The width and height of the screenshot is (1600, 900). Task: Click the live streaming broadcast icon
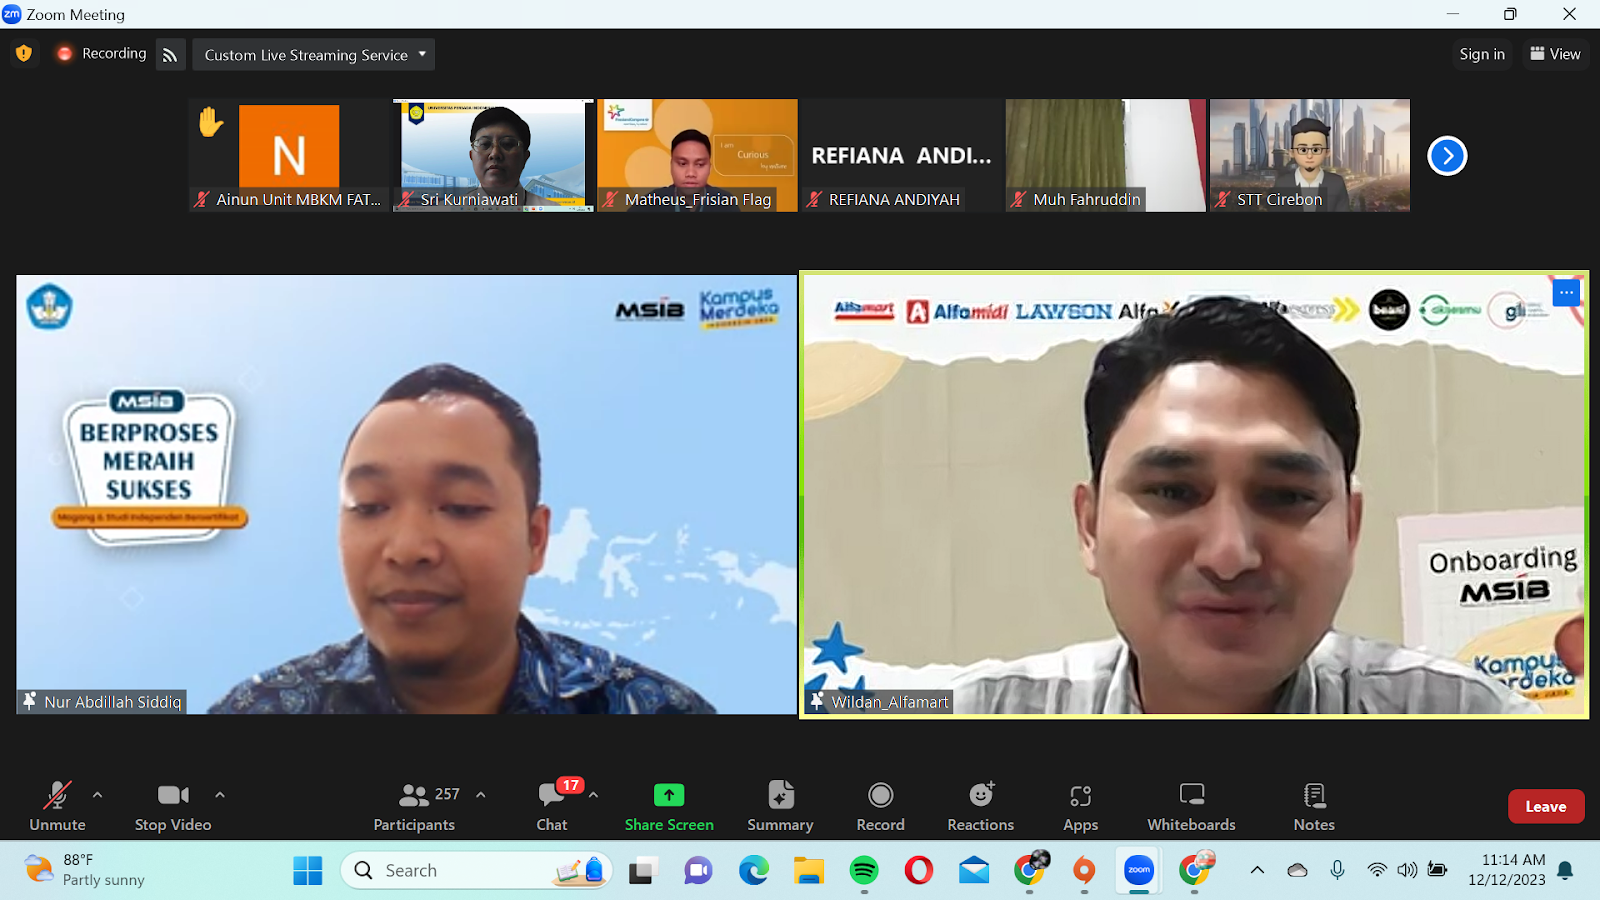(x=170, y=54)
